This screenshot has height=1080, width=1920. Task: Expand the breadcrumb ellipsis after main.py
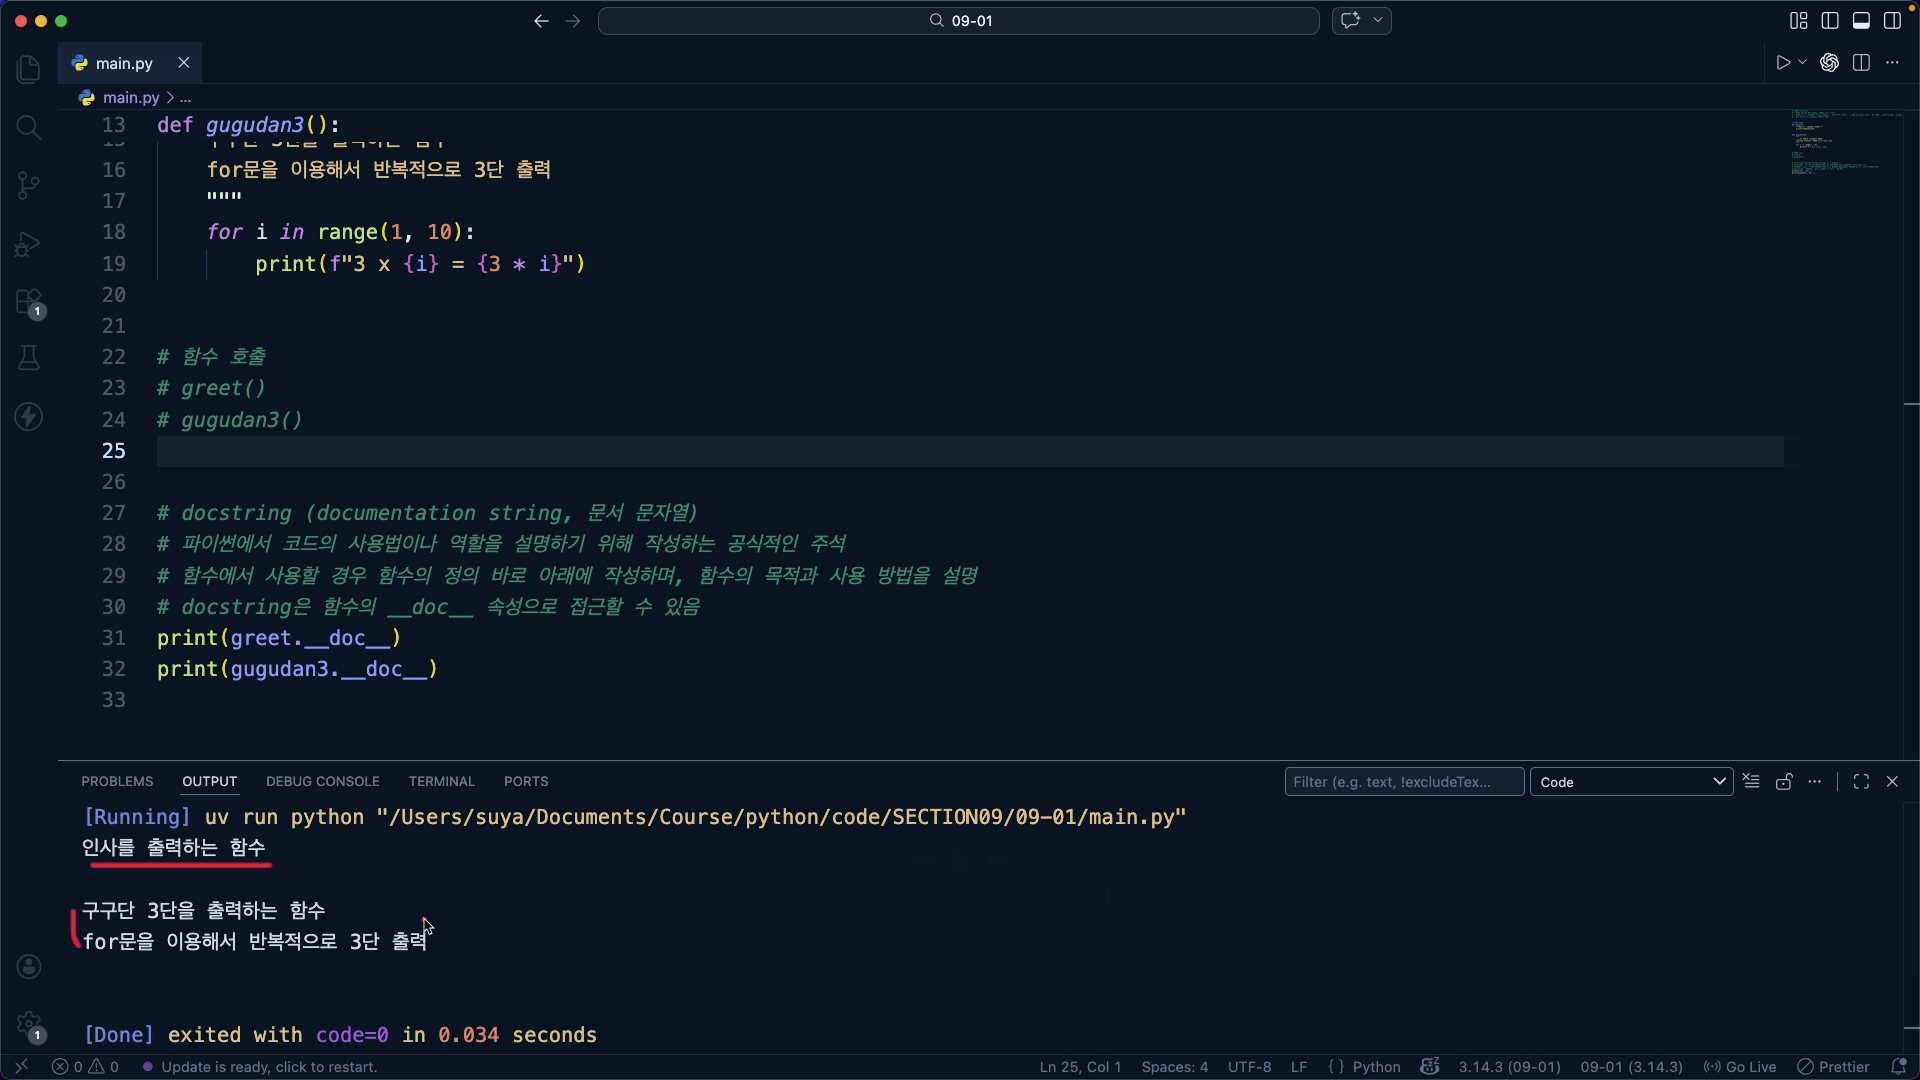(186, 98)
